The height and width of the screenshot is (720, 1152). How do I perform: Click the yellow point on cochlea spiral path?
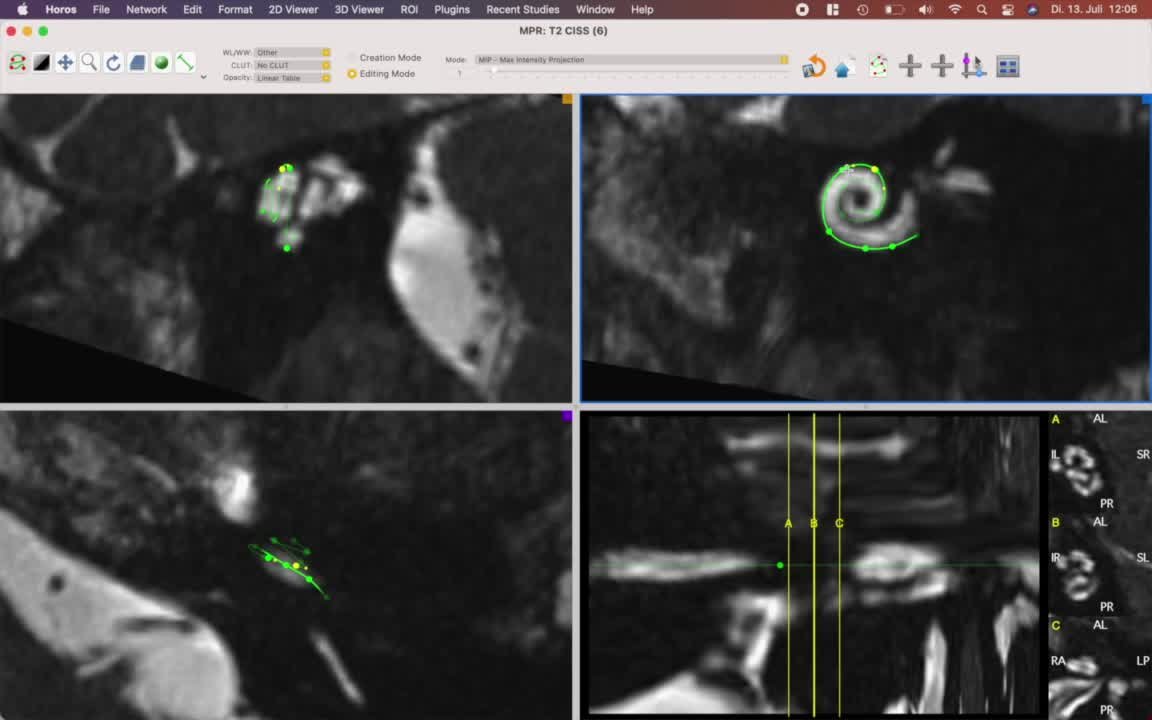(875, 170)
